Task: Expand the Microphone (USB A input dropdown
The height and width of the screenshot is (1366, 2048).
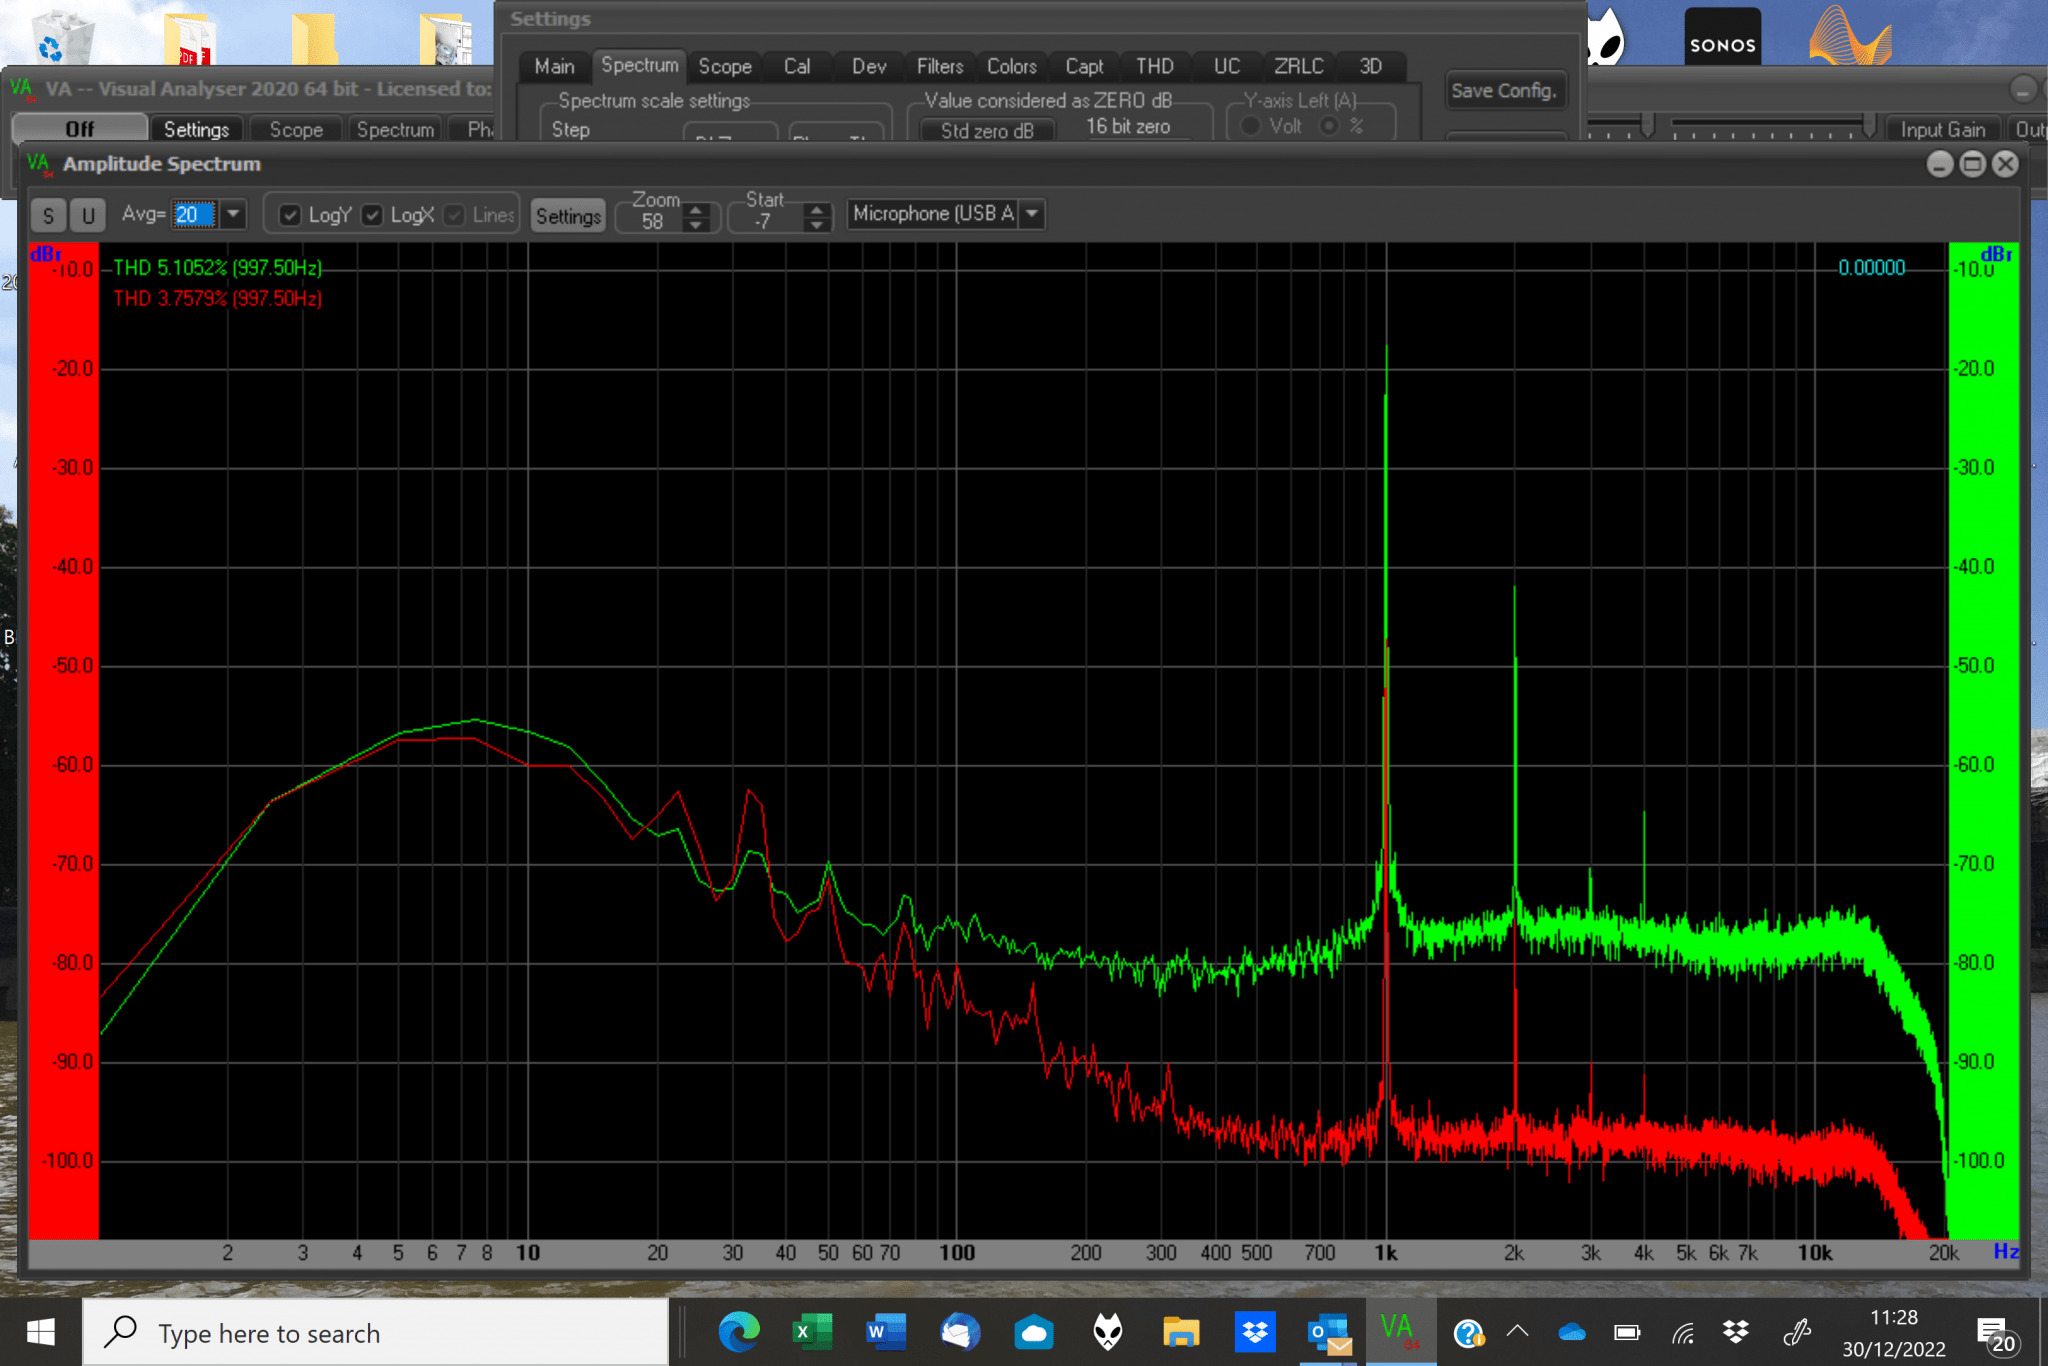Action: [x=1032, y=213]
